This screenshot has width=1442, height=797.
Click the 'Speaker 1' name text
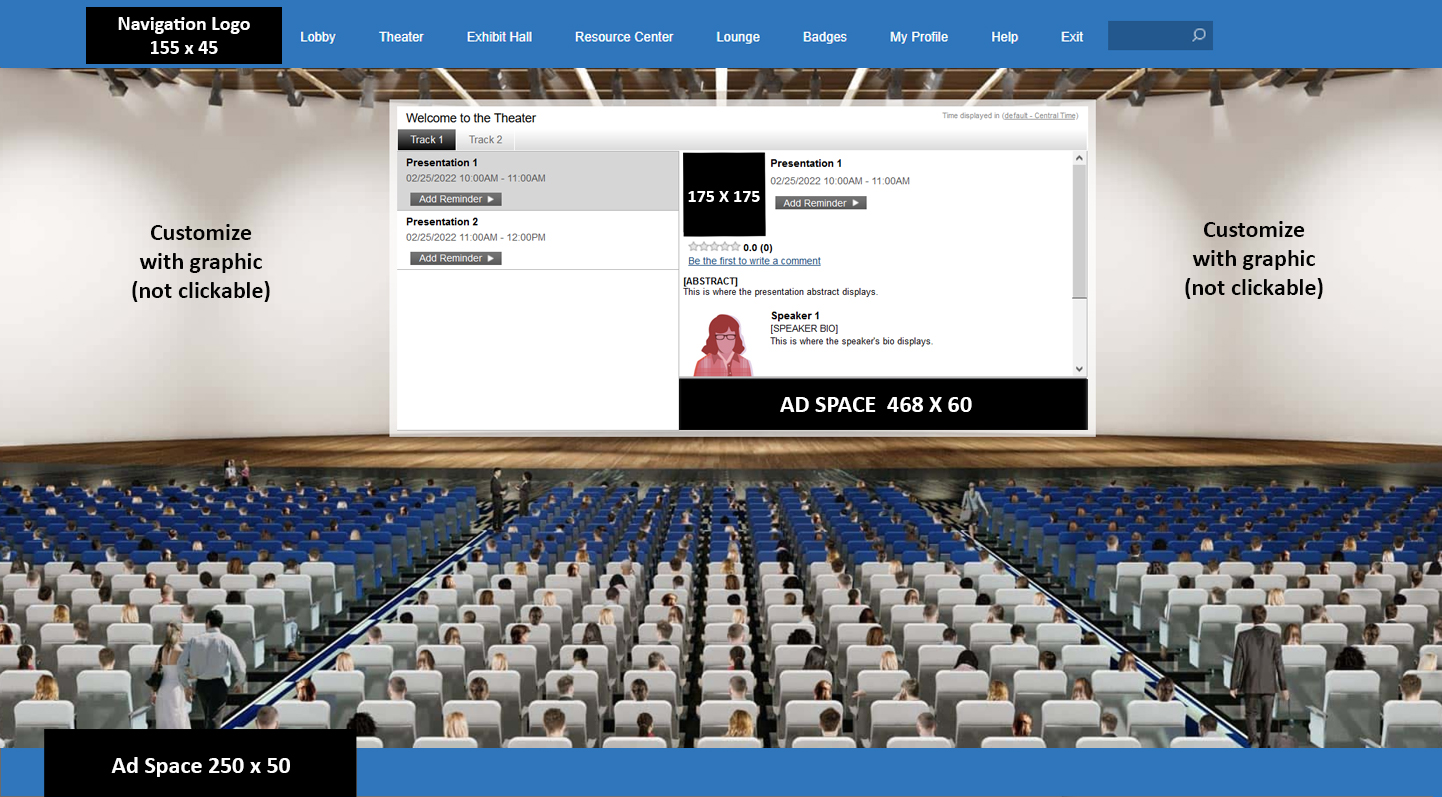point(795,316)
